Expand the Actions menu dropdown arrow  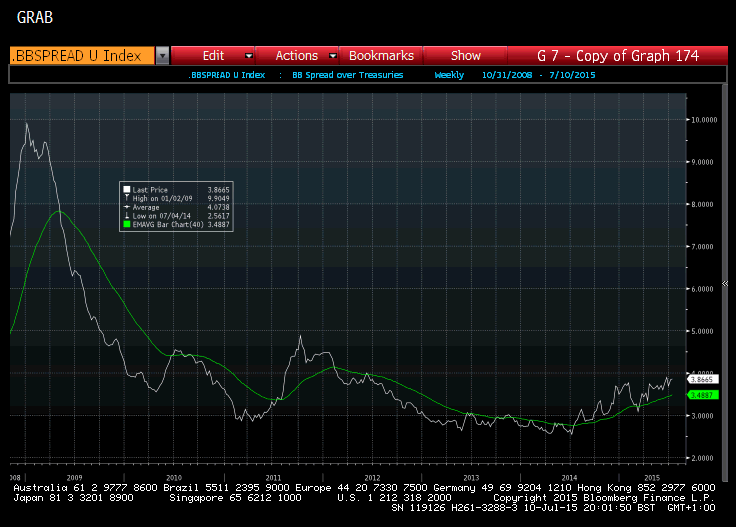point(332,56)
